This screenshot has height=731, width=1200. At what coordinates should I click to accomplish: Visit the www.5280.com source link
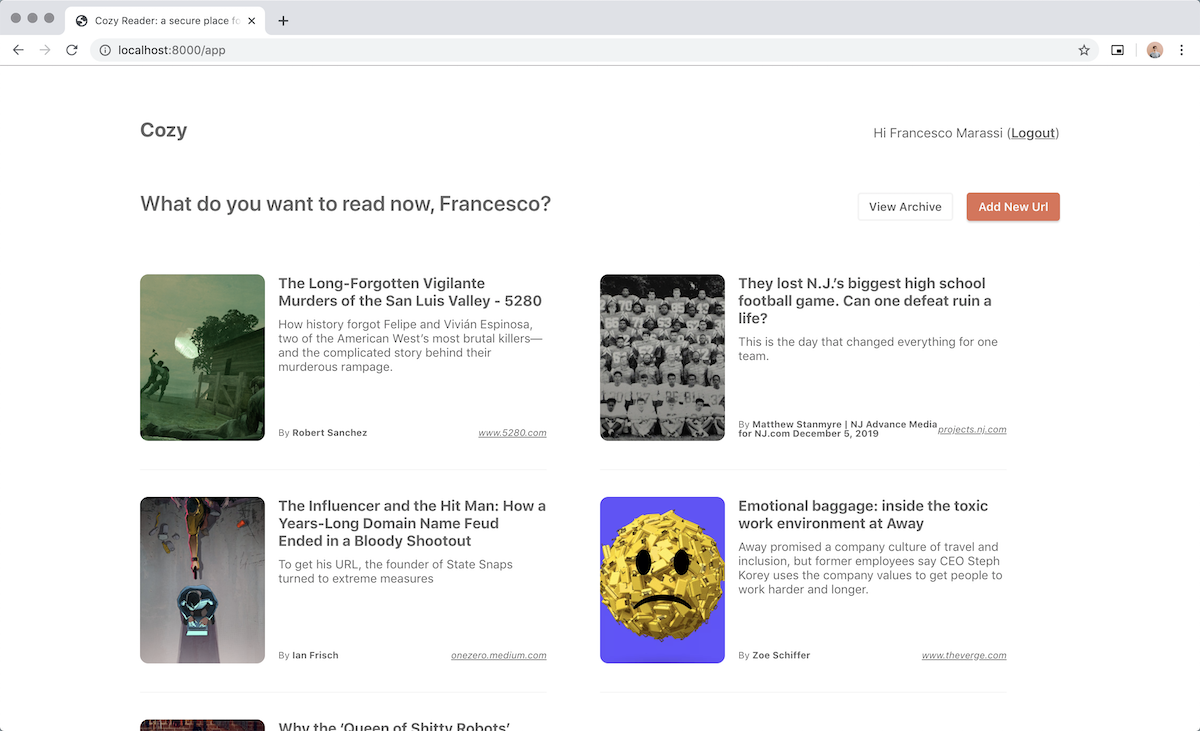coord(512,433)
